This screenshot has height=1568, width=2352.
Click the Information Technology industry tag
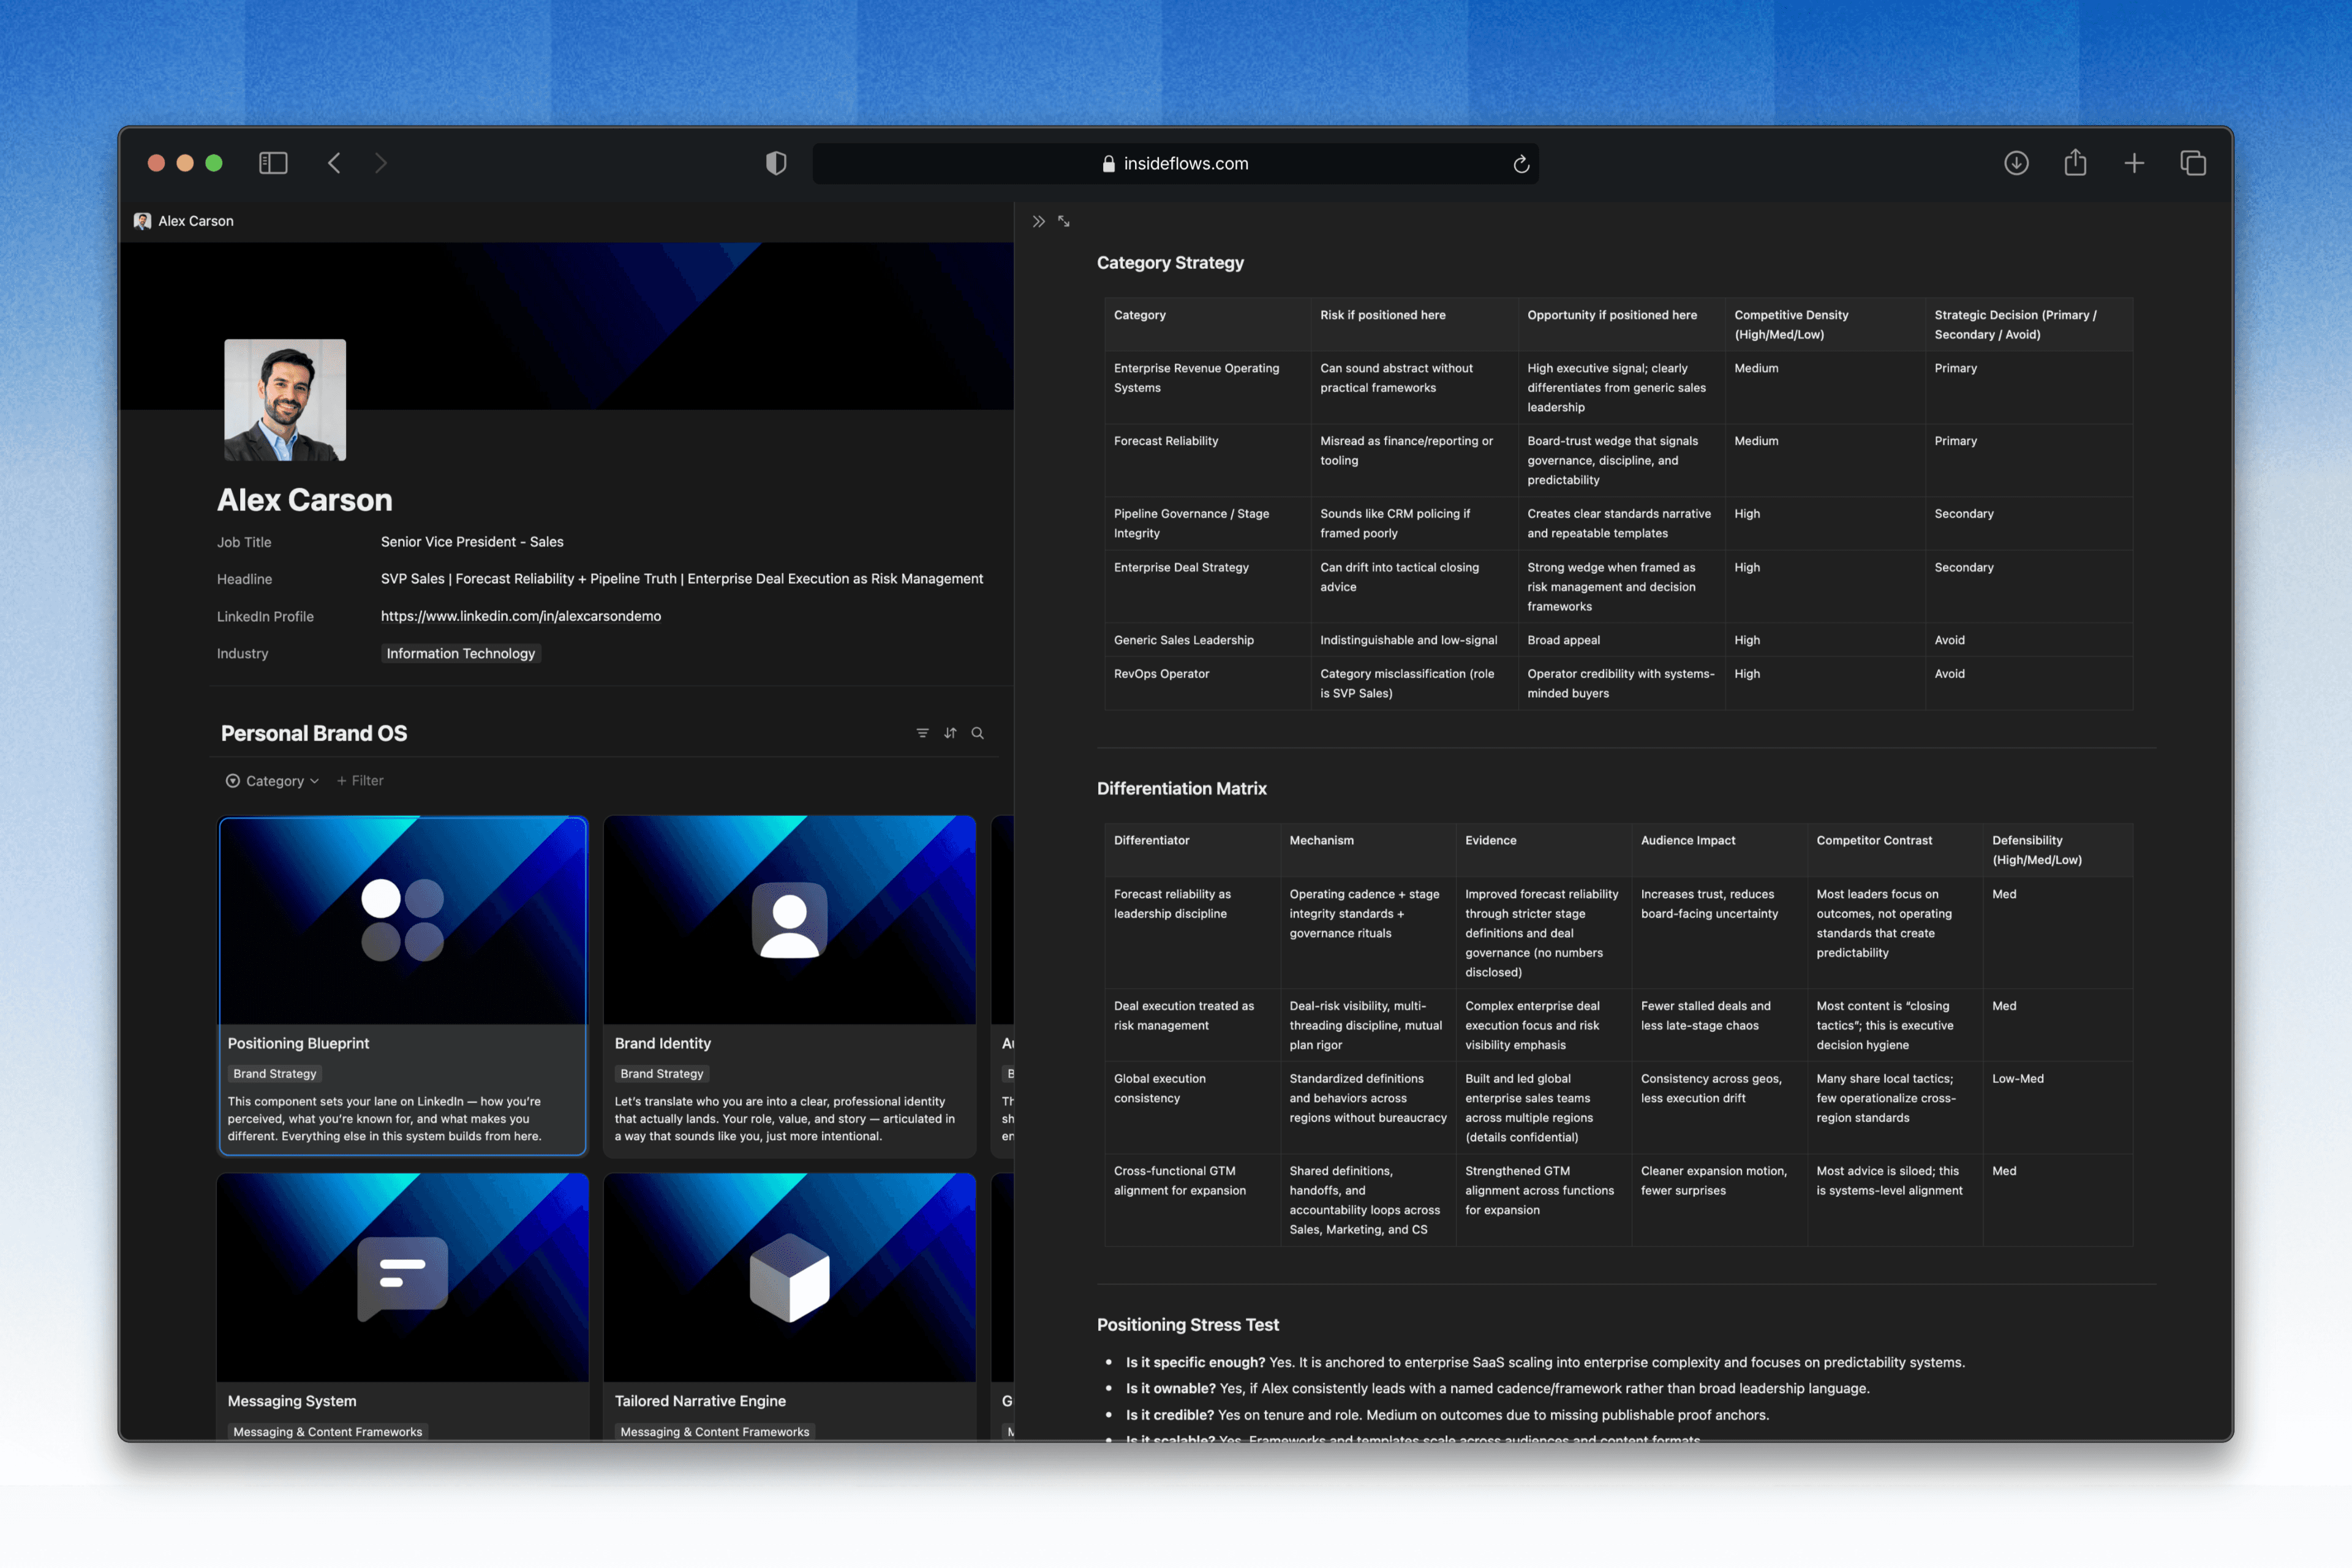[460, 654]
